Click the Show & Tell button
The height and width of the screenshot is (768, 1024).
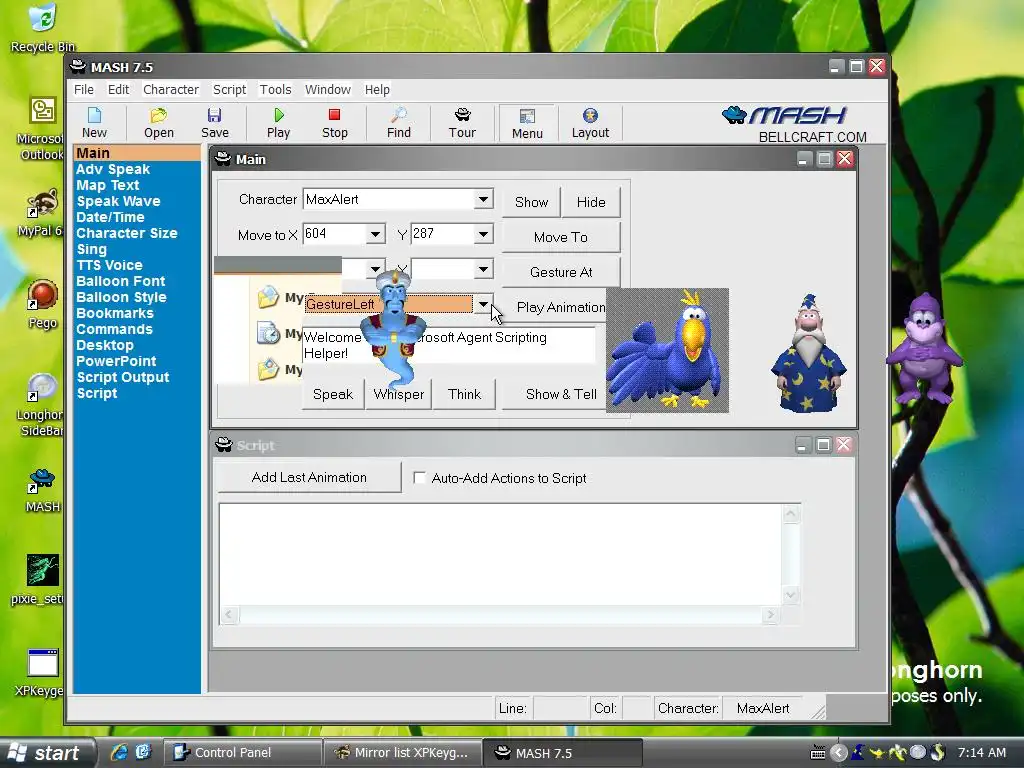tap(554, 394)
